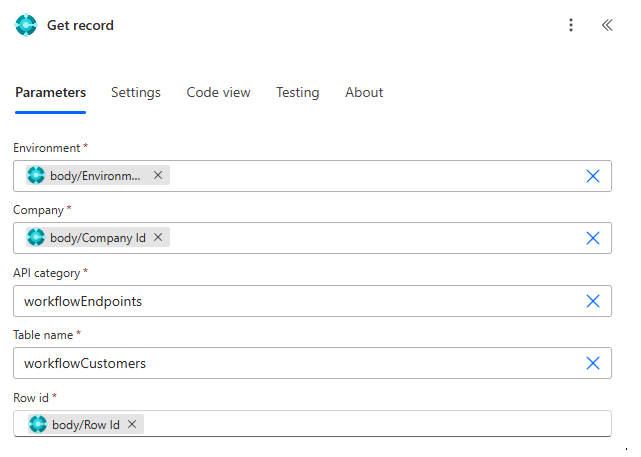The width and height of the screenshot is (641, 457).
Task: Click the body/Environm... token icon
Action: coord(37,175)
